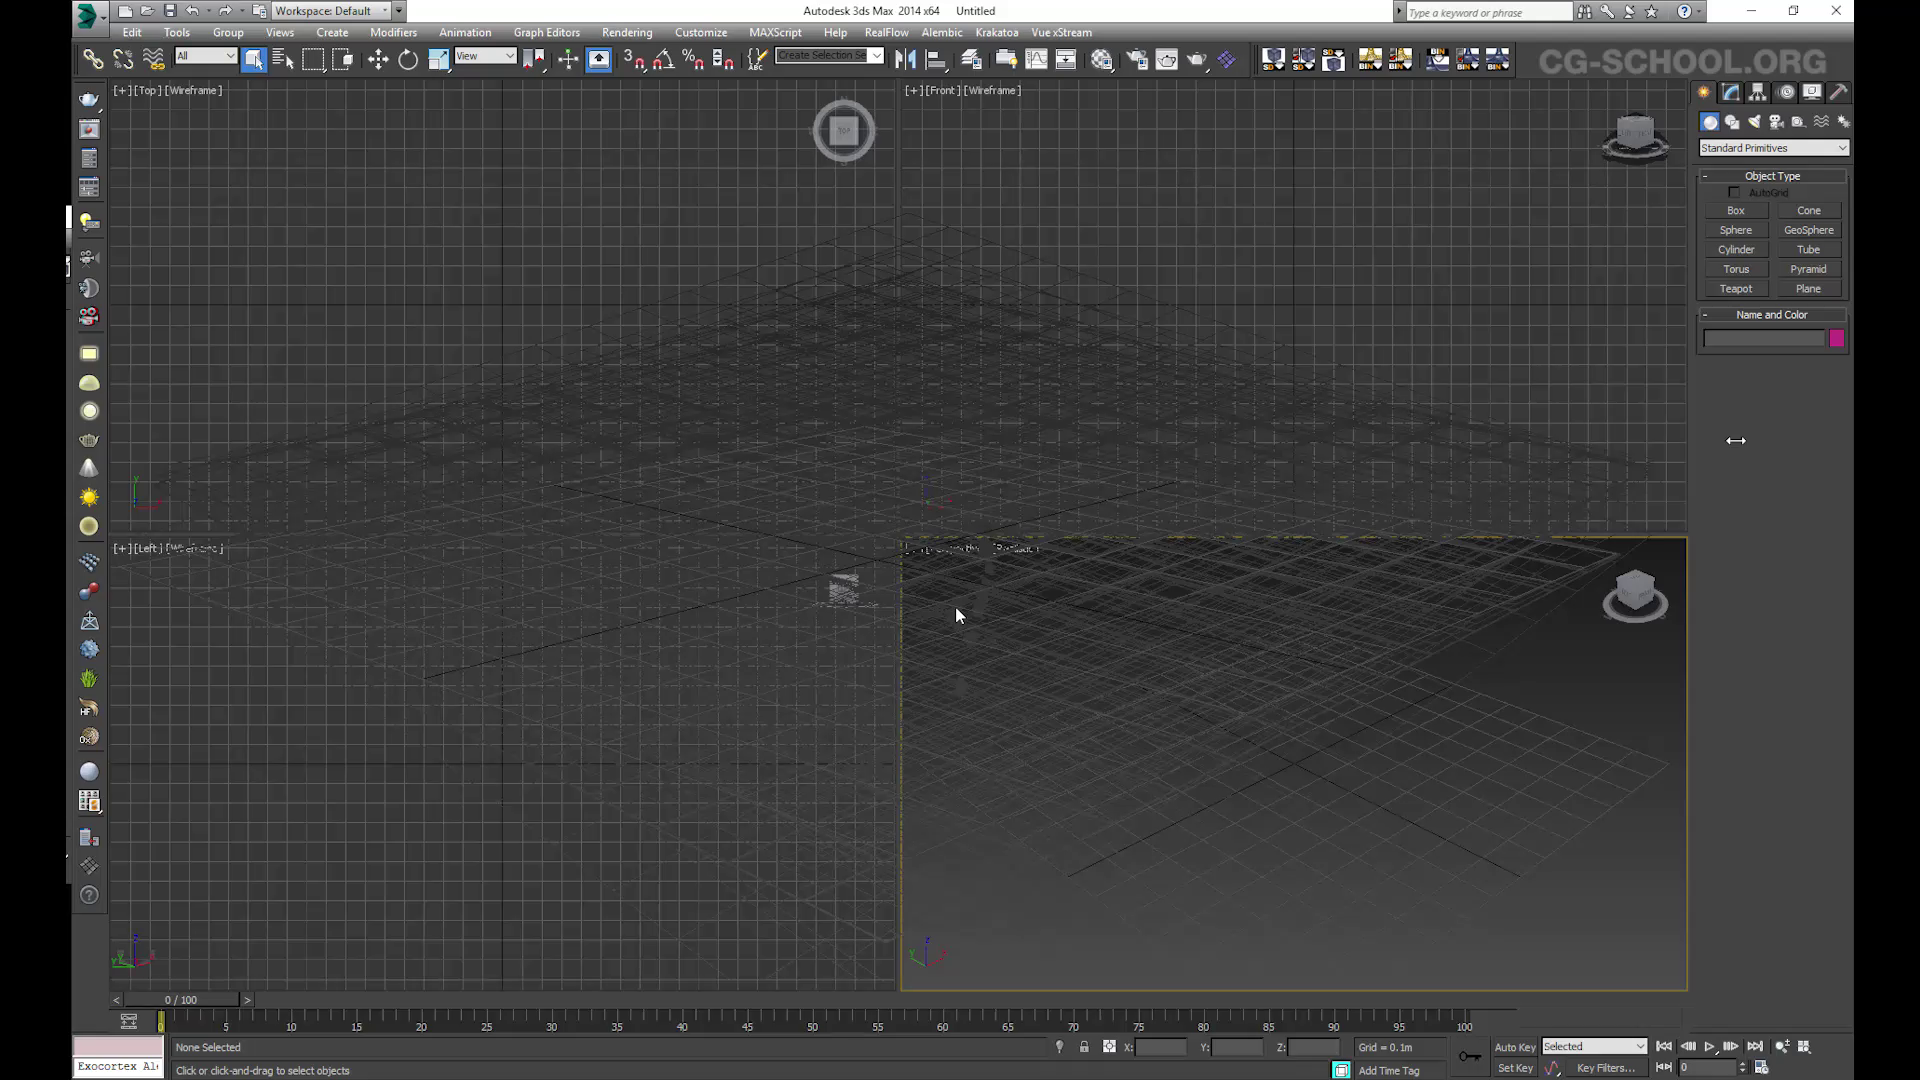This screenshot has height=1080, width=1920.
Task: Open the Rendered Frame Window icon
Action: coord(1167,60)
